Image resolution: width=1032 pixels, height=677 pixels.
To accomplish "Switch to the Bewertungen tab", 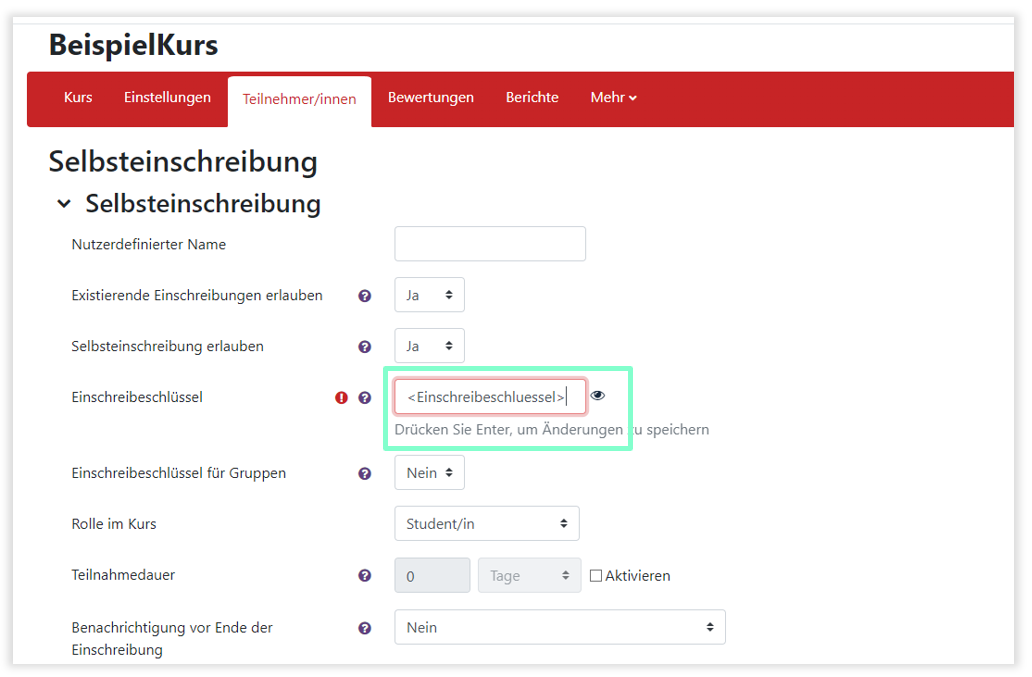I will pos(431,98).
